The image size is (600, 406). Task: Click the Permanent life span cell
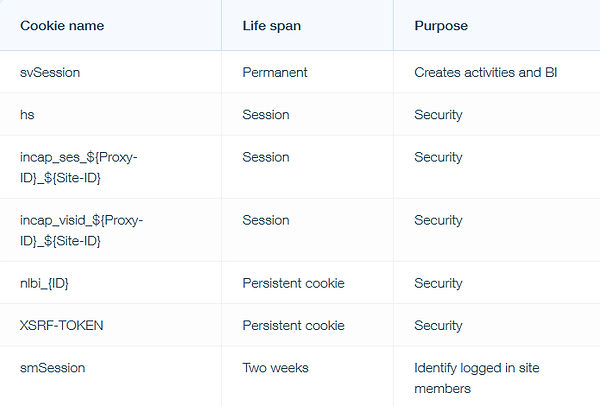tap(275, 72)
